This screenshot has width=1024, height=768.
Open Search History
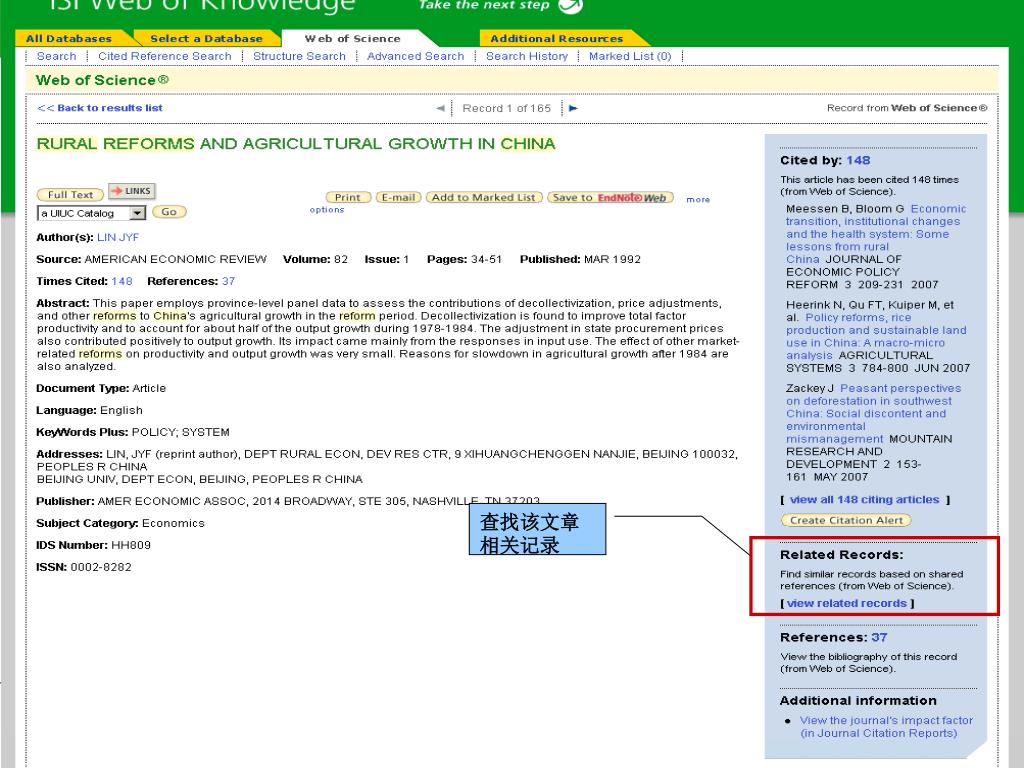click(526, 56)
